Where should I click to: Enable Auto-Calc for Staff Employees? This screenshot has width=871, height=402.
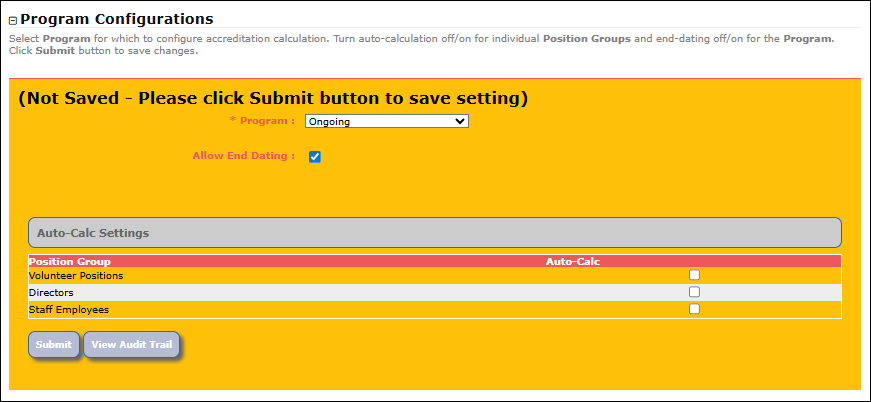(694, 309)
